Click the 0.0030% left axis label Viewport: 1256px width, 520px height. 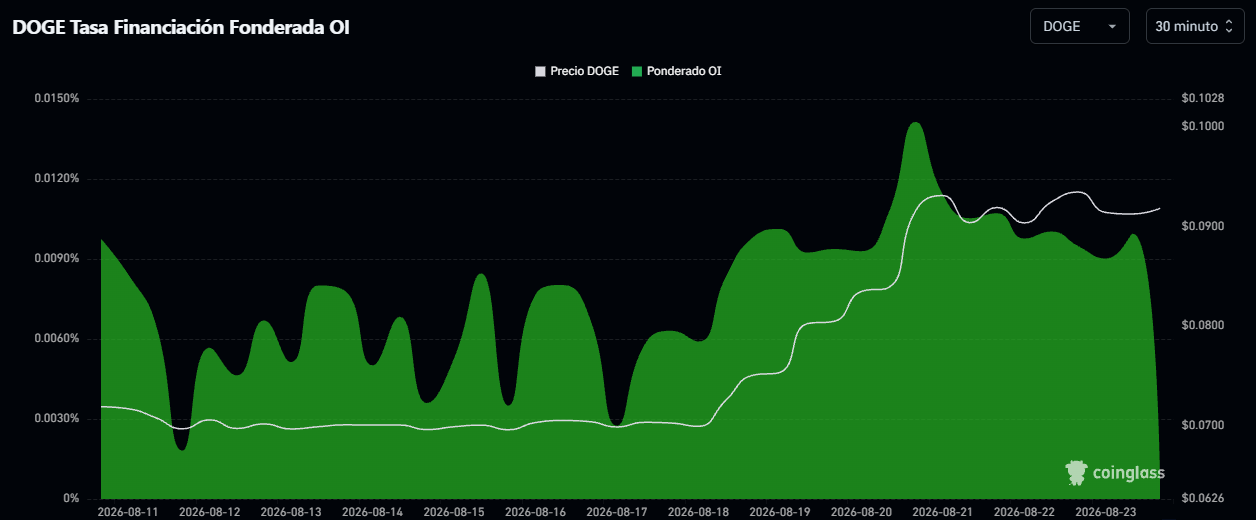57,419
